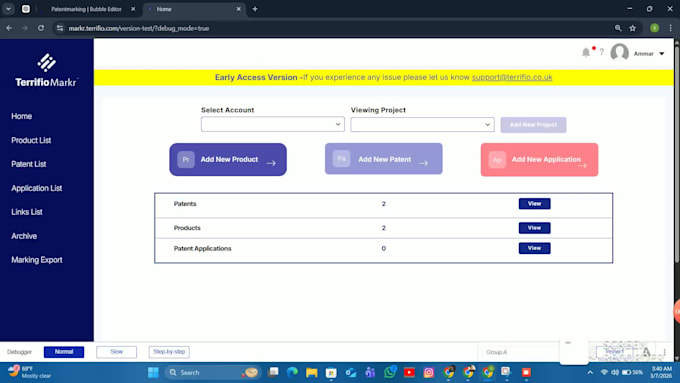Click the Products label in the table
The height and width of the screenshot is (383, 680).
click(x=187, y=228)
